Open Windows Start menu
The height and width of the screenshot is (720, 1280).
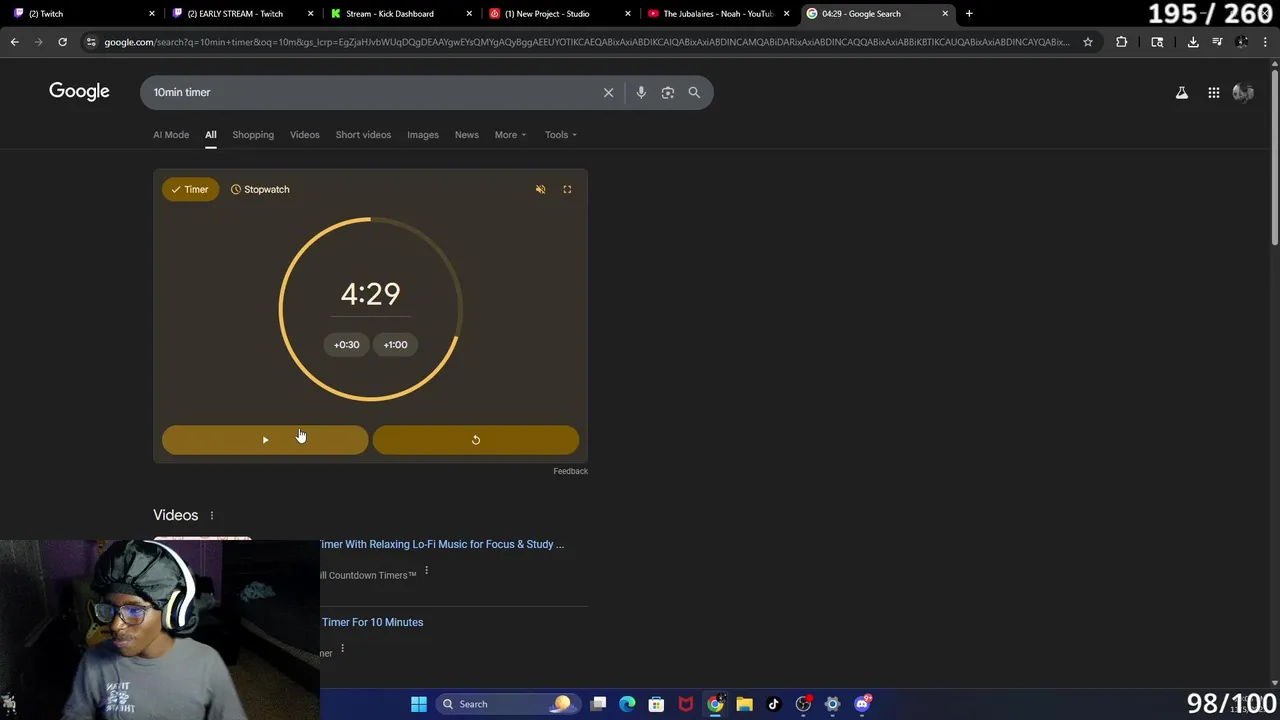pos(419,704)
